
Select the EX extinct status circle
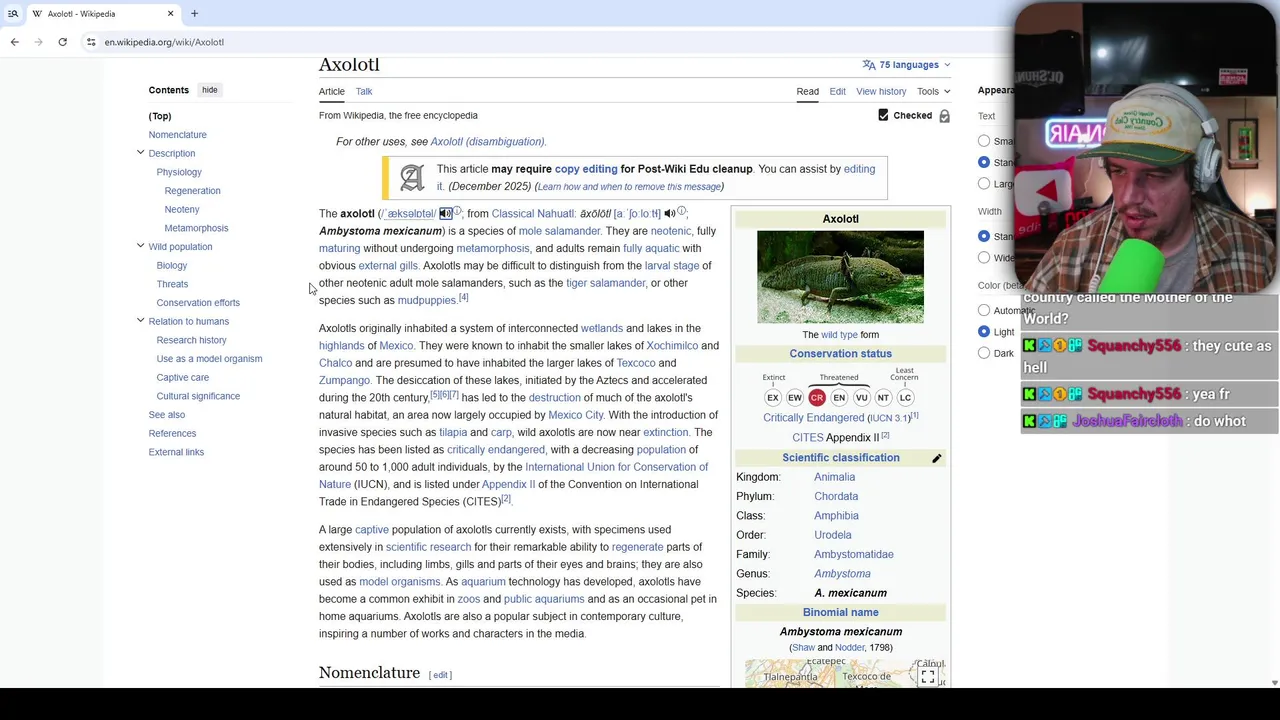pos(773,398)
